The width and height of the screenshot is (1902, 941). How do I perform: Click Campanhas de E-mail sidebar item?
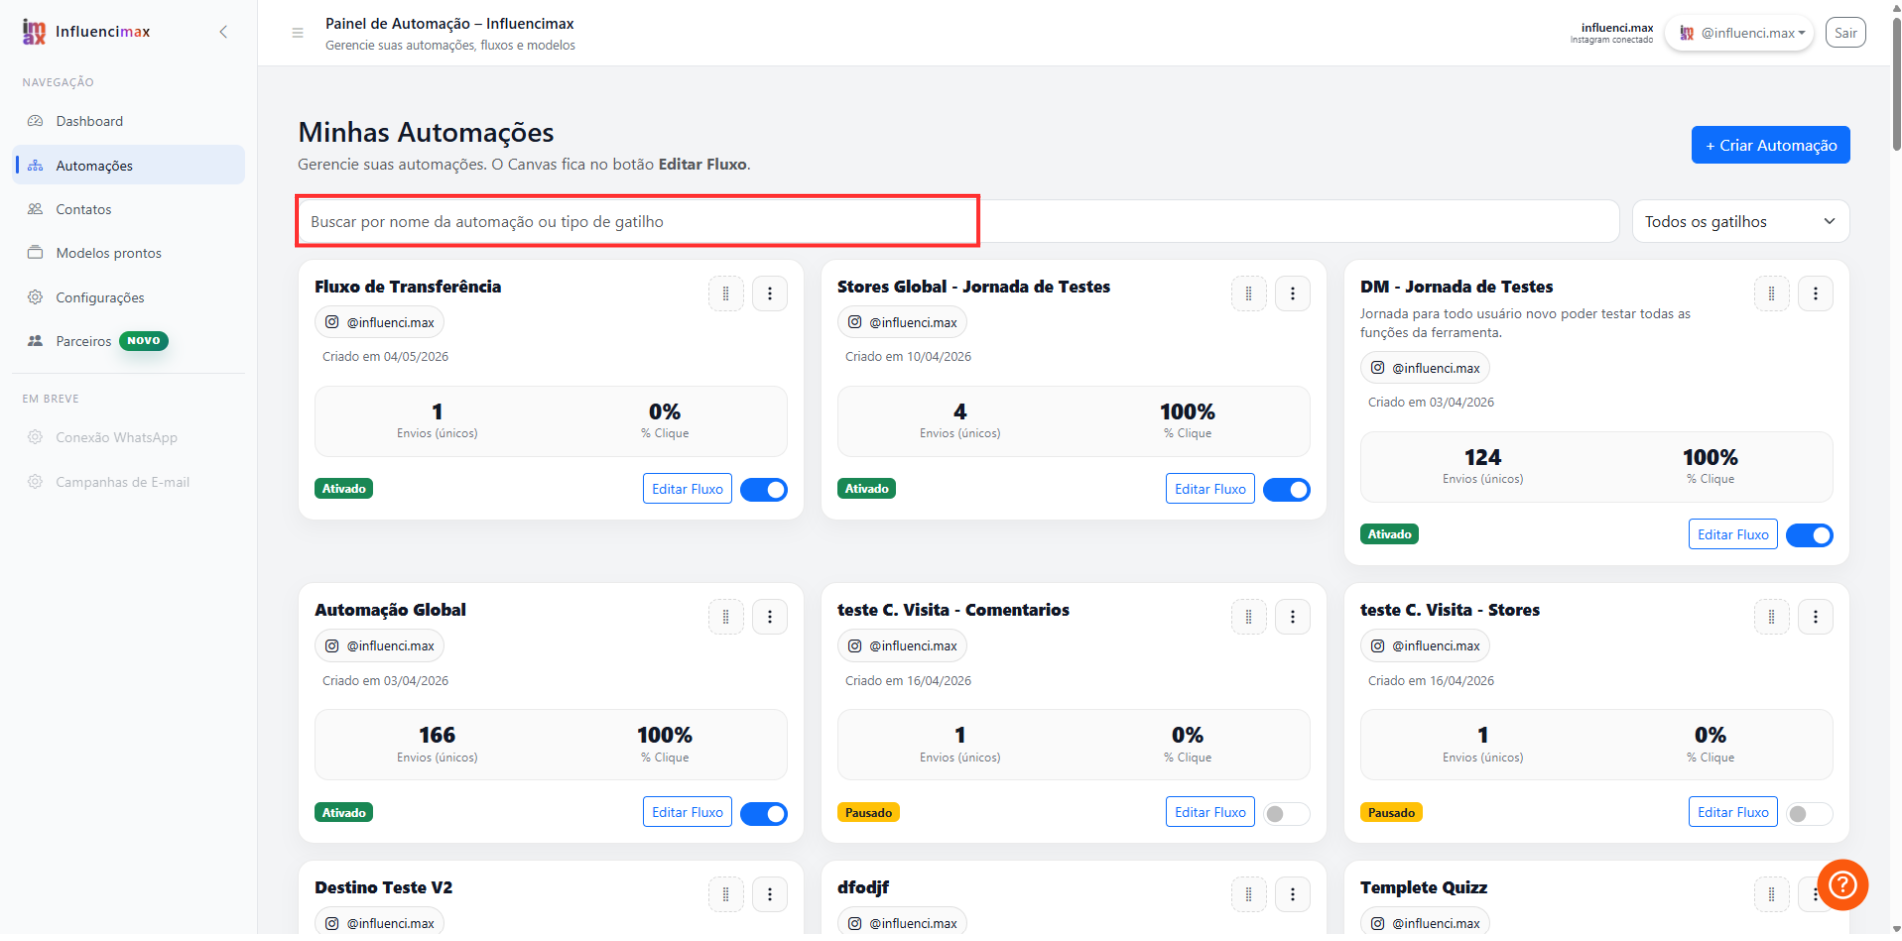click(x=128, y=483)
